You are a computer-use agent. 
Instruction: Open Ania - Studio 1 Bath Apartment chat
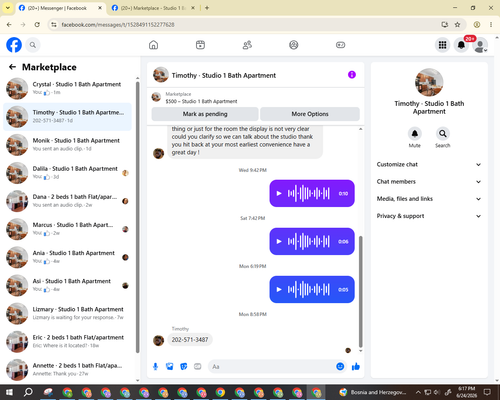point(67,257)
